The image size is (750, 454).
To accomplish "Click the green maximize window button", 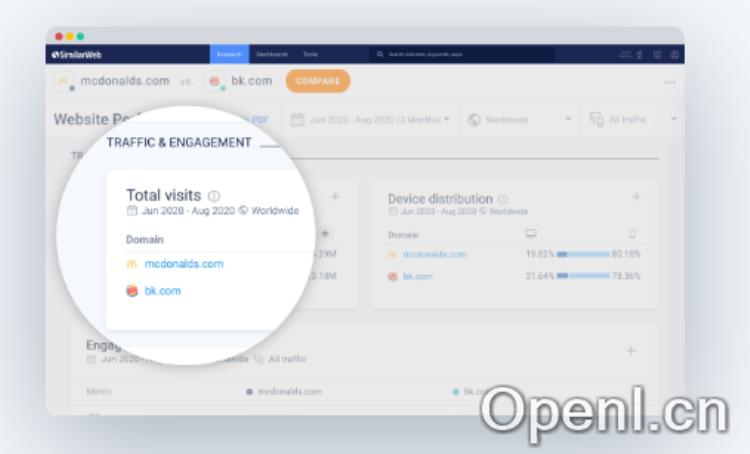I will pyautogui.click(x=80, y=36).
